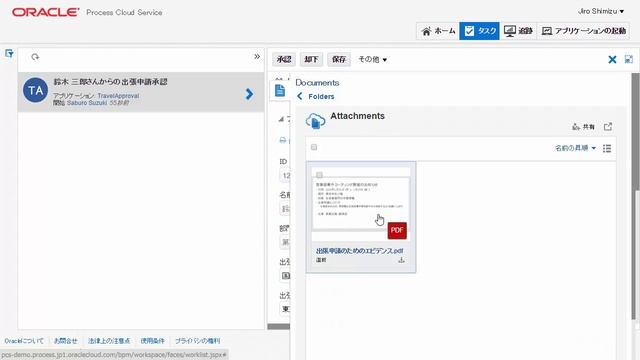The width and height of the screenshot is (640, 360).
Task: Toggle the select-all checkbox in Attachments
Action: [x=314, y=147]
